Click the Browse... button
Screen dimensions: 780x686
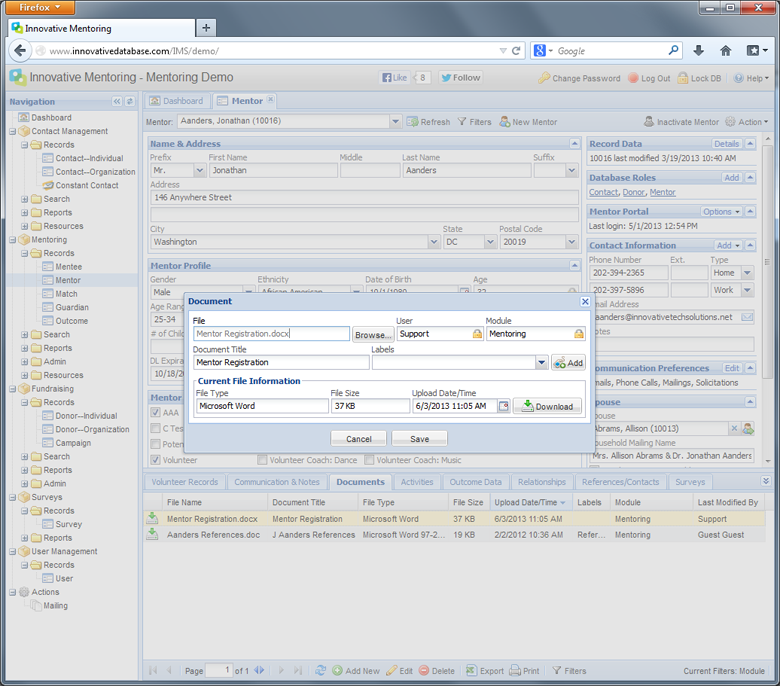(373, 335)
